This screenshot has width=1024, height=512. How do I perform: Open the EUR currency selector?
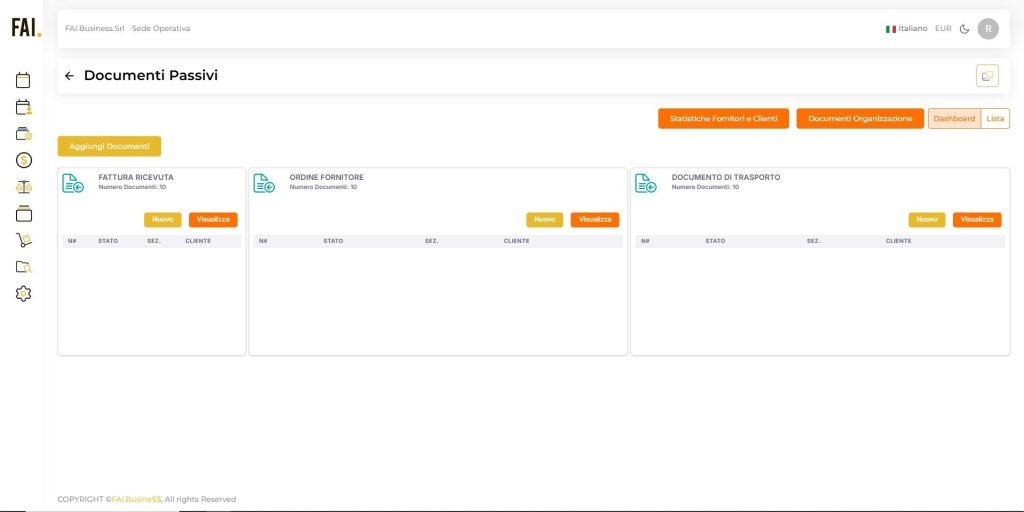(943, 29)
